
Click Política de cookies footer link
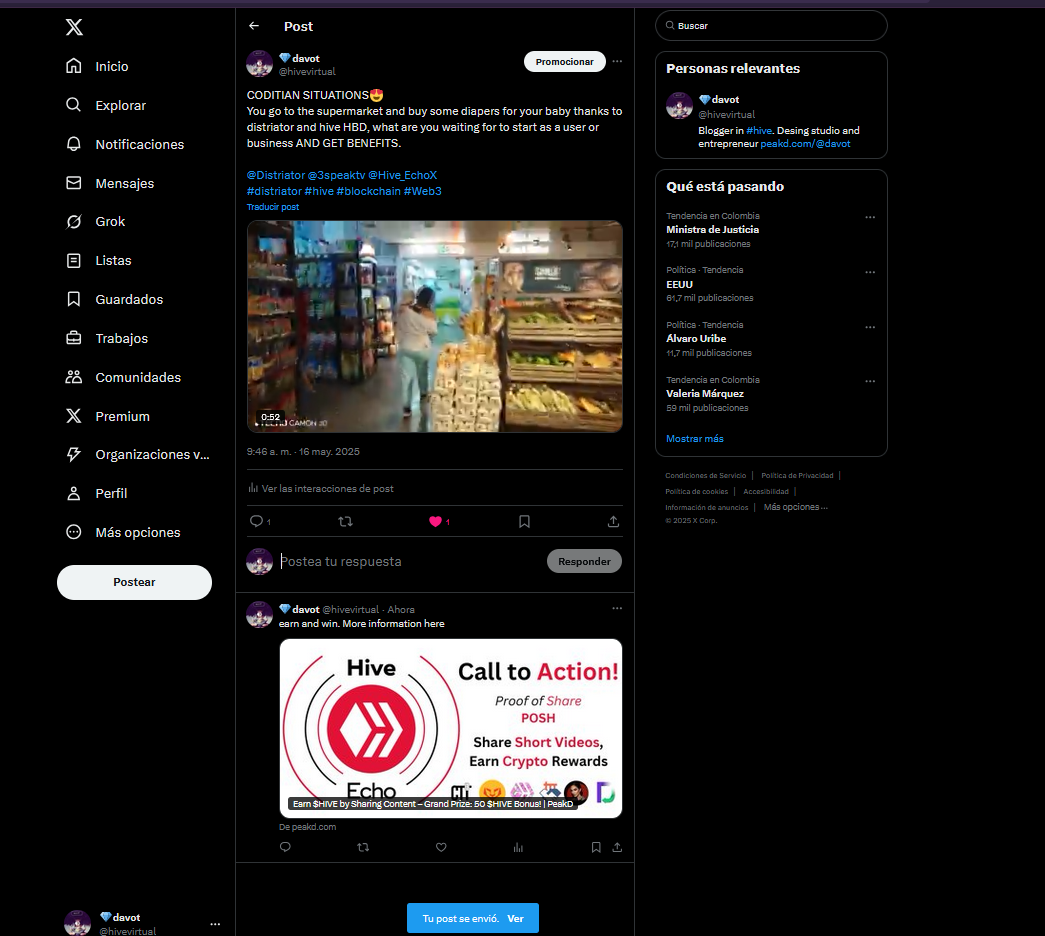coord(696,491)
